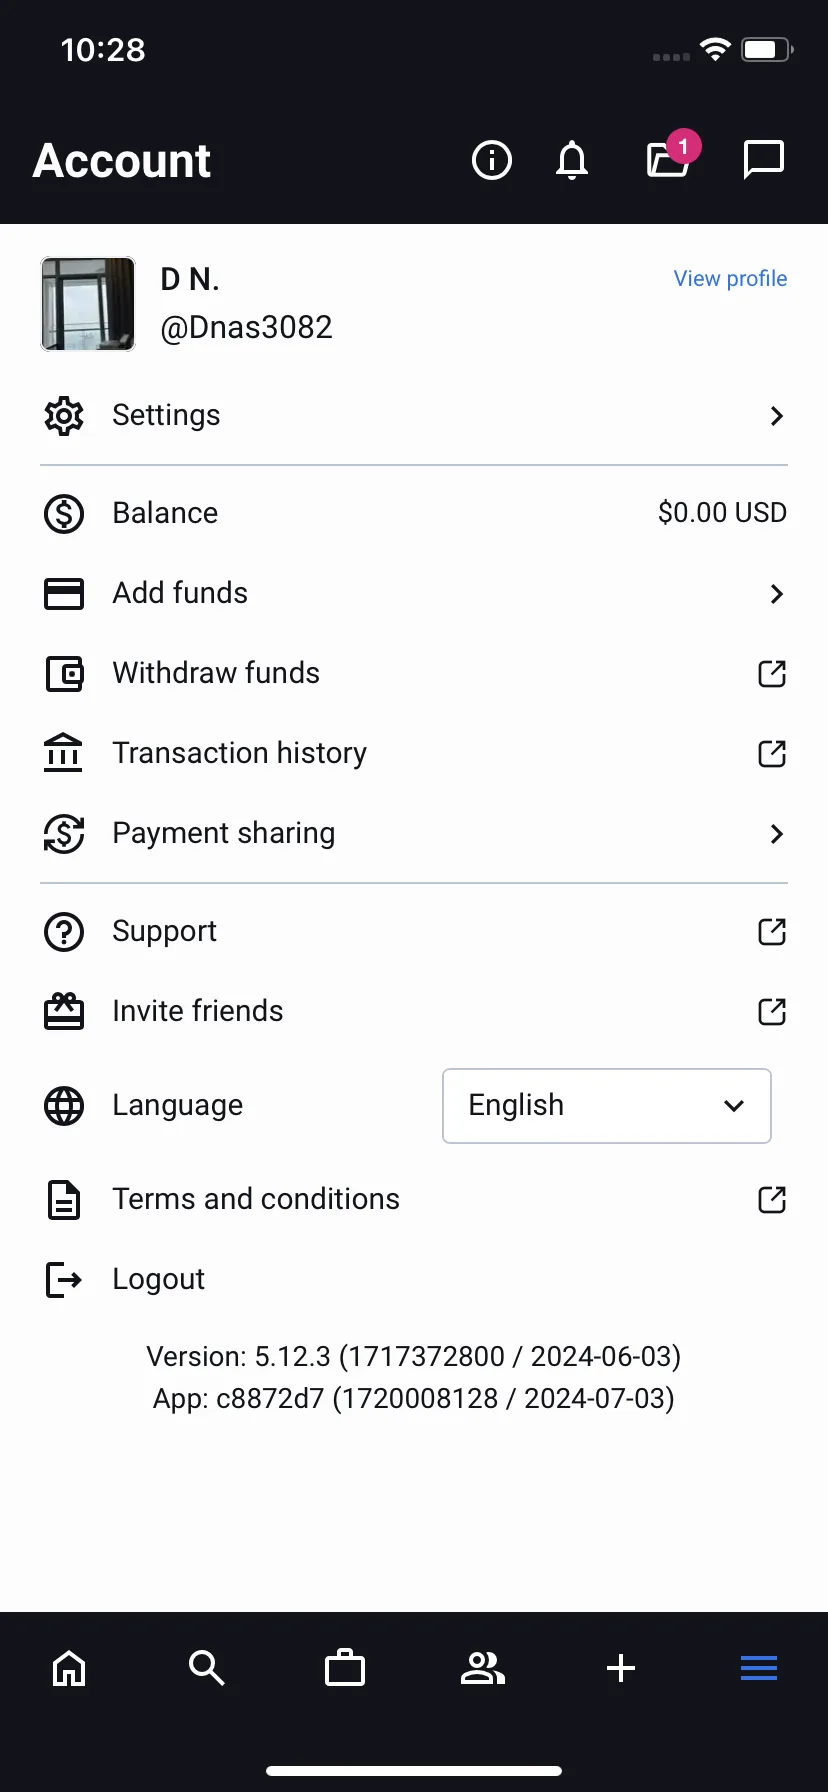Expand Add funds chevron arrow
The image size is (828, 1792).
(x=777, y=594)
